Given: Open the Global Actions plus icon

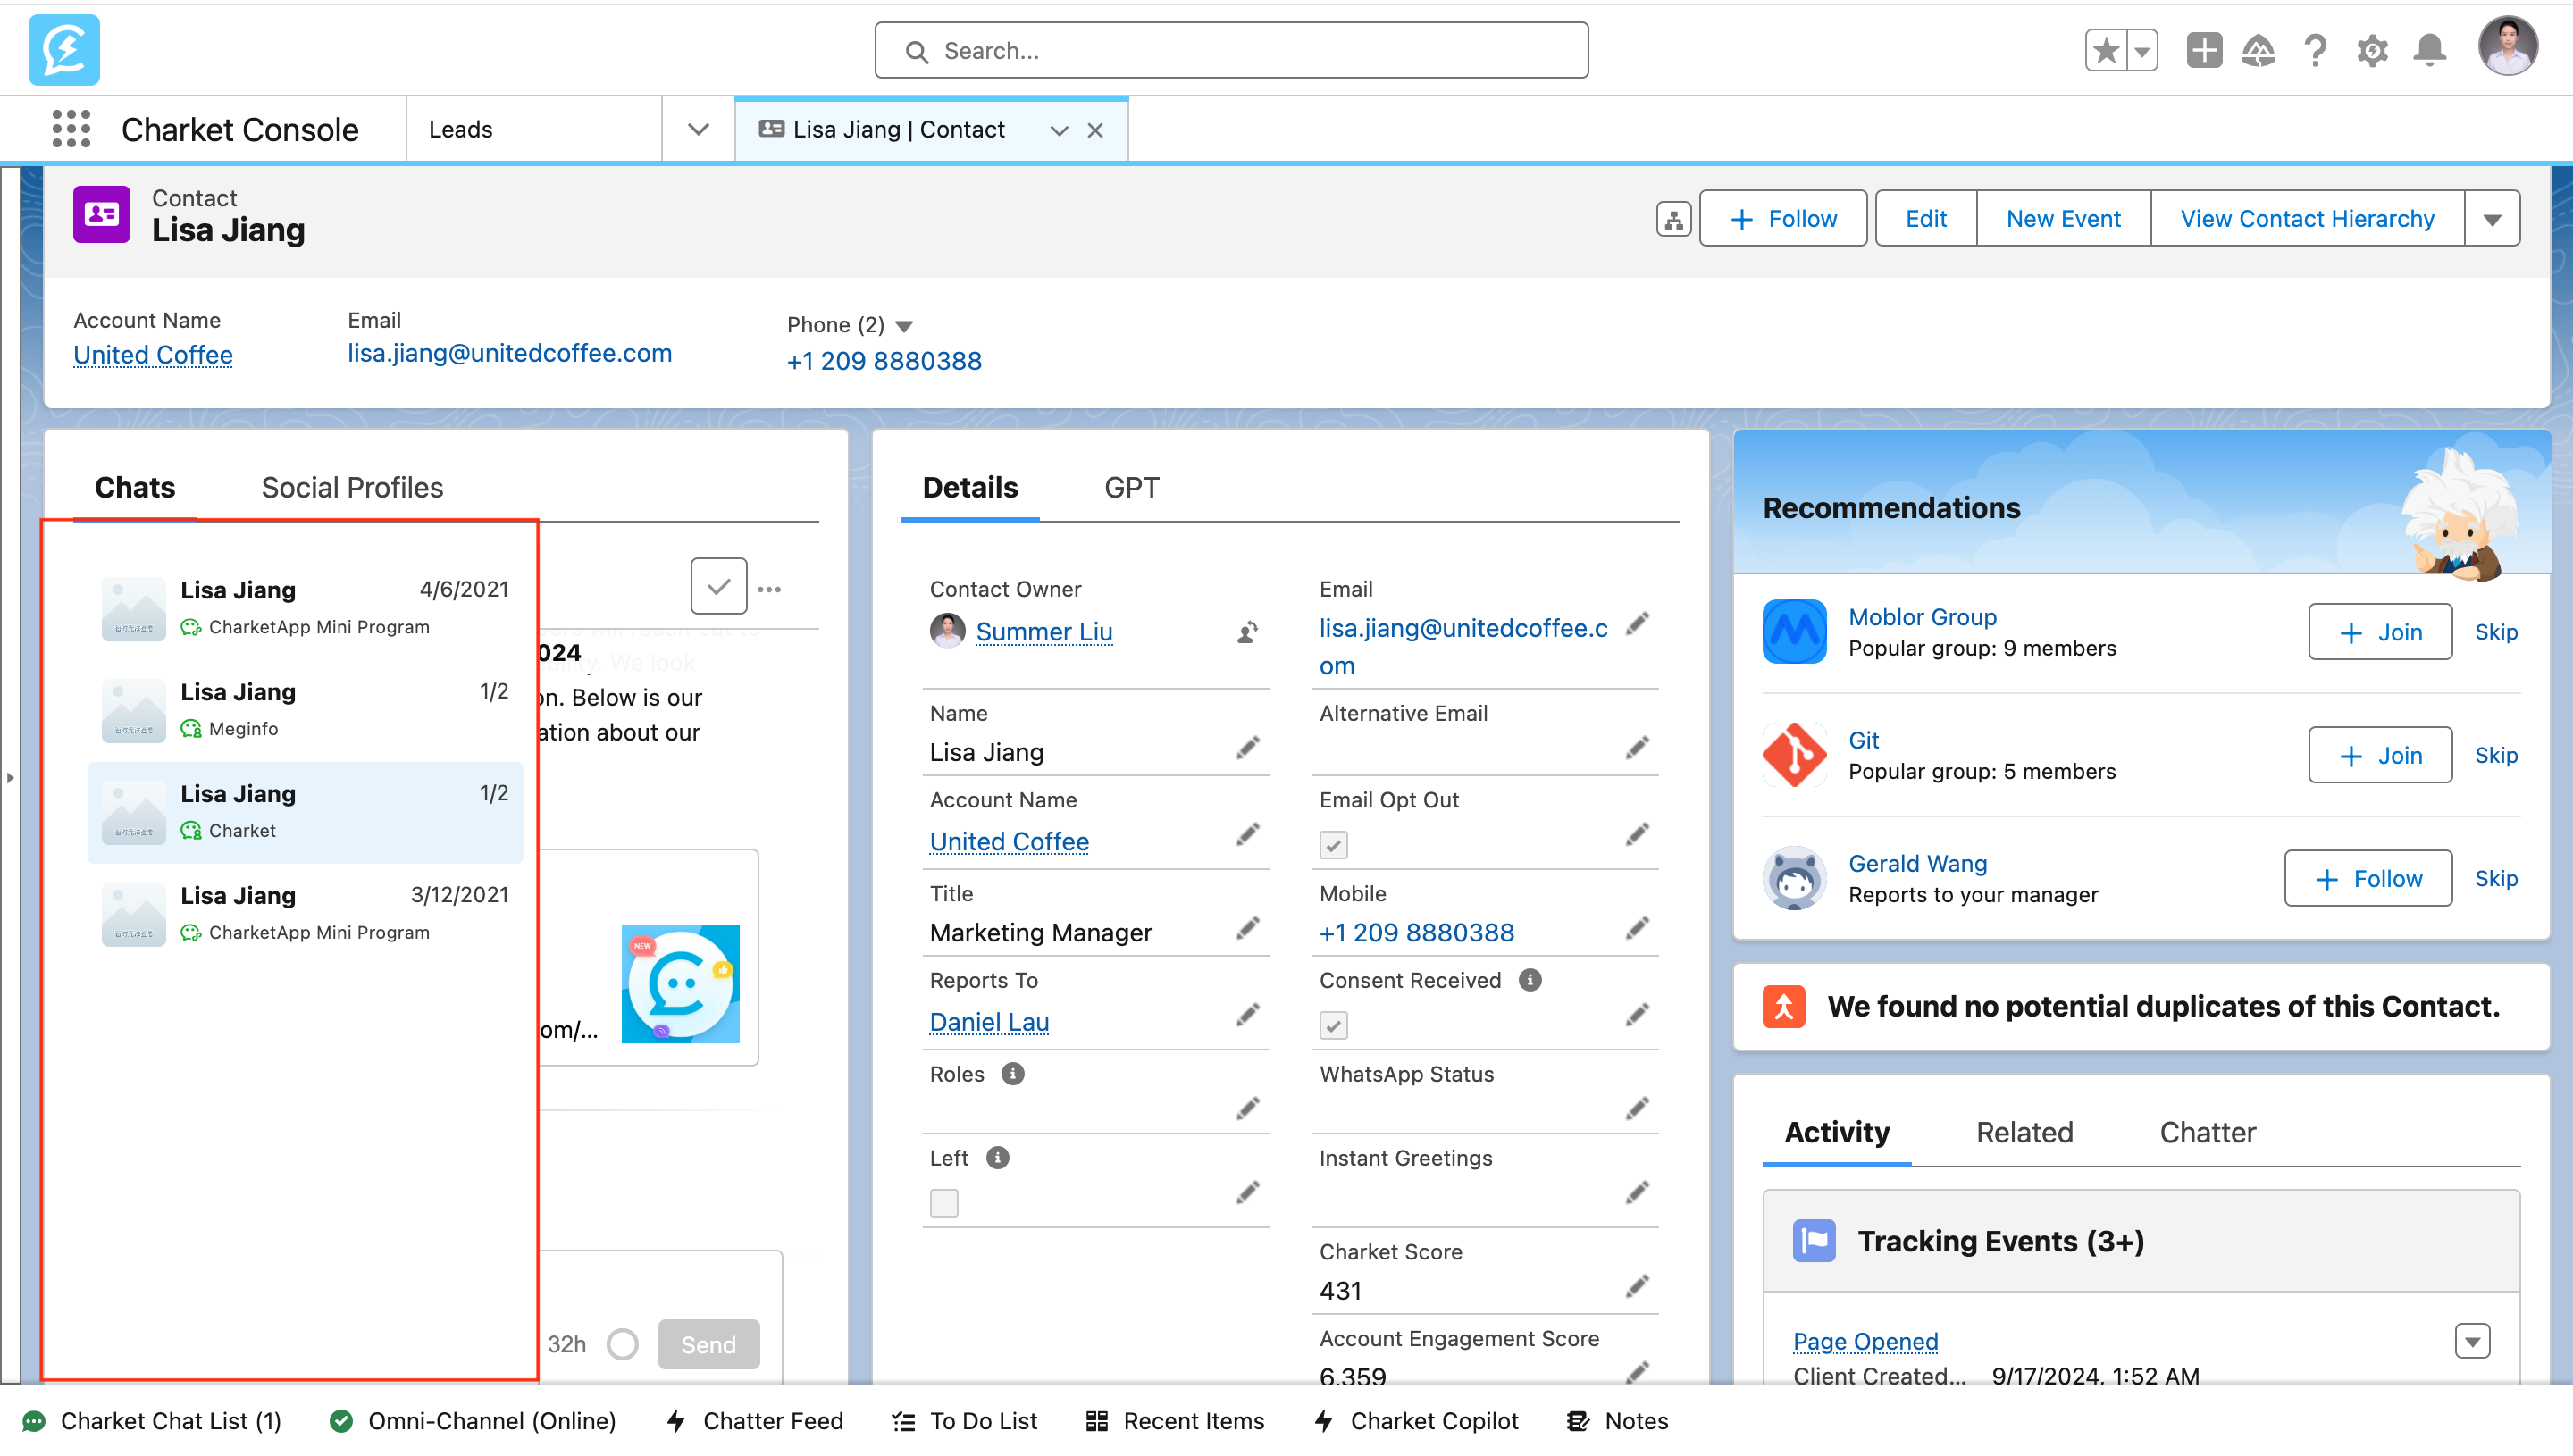Looking at the screenshot, I should pyautogui.click(x=2203, y=50).
